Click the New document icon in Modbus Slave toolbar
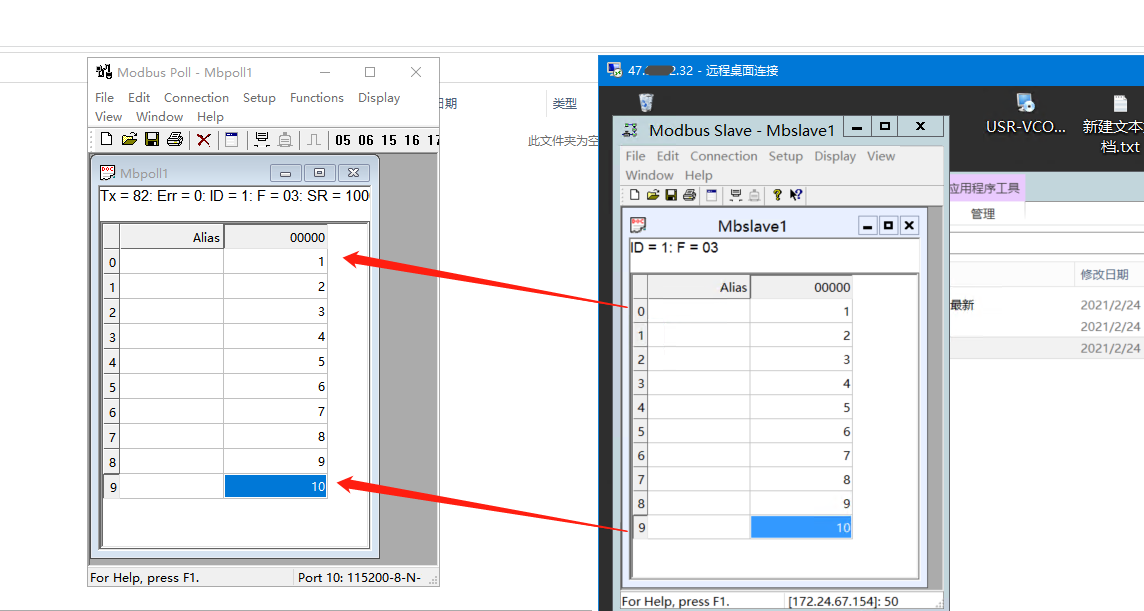 click(x=634, y=195)
